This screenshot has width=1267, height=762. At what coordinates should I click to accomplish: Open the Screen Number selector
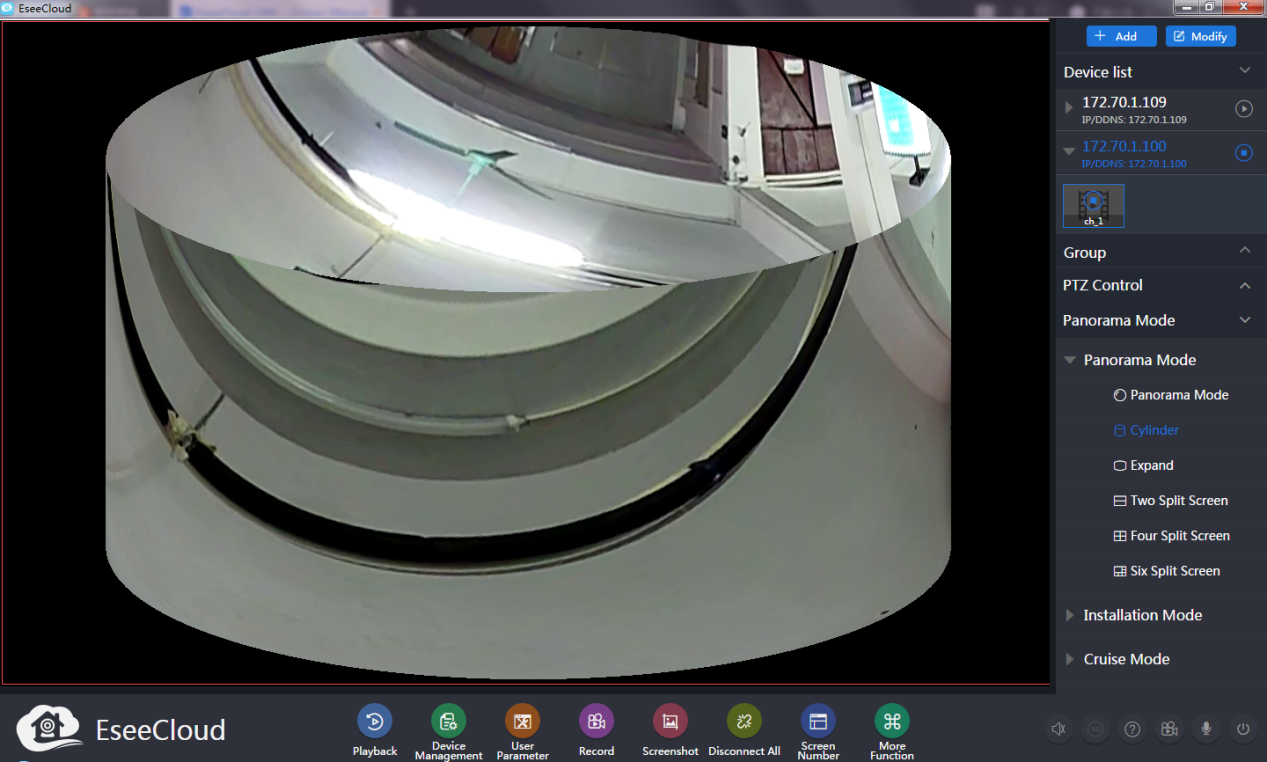point(818,722)
